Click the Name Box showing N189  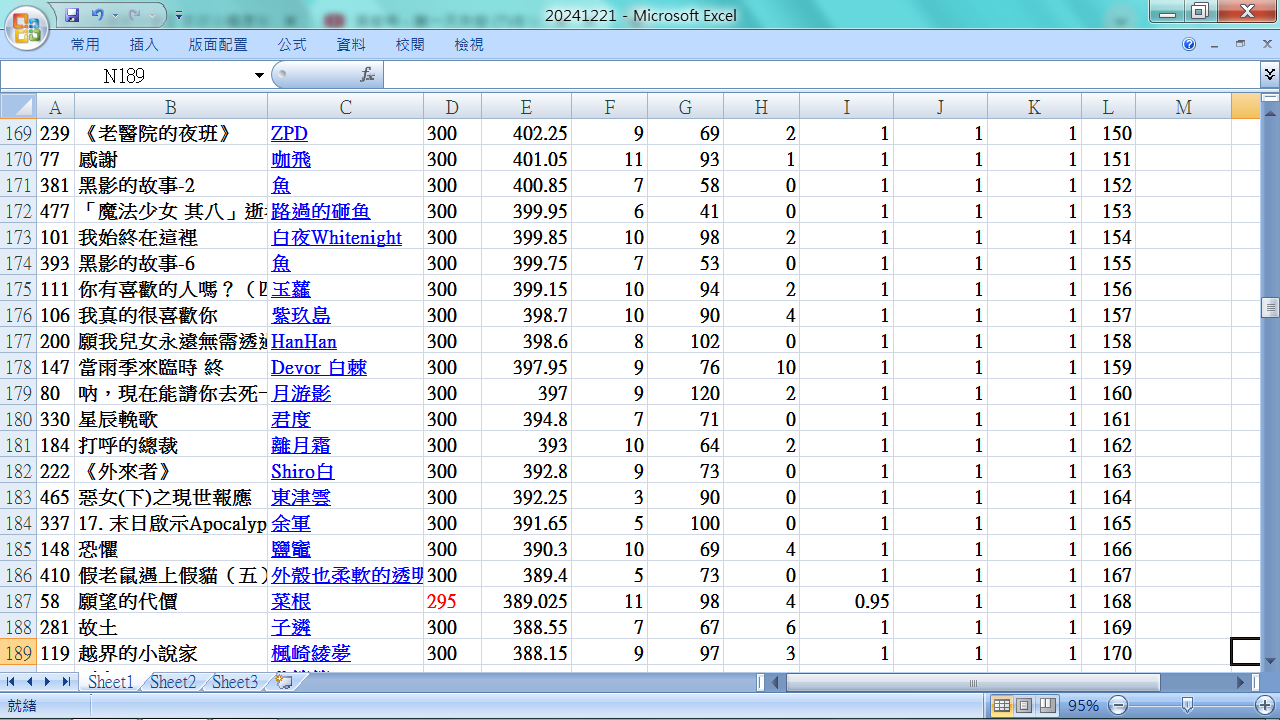coord(125,75)
